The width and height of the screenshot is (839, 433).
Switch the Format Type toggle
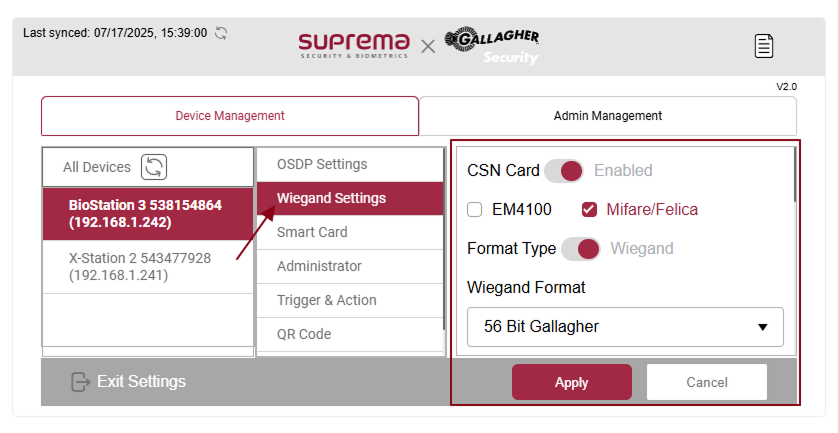pos(581,248)
